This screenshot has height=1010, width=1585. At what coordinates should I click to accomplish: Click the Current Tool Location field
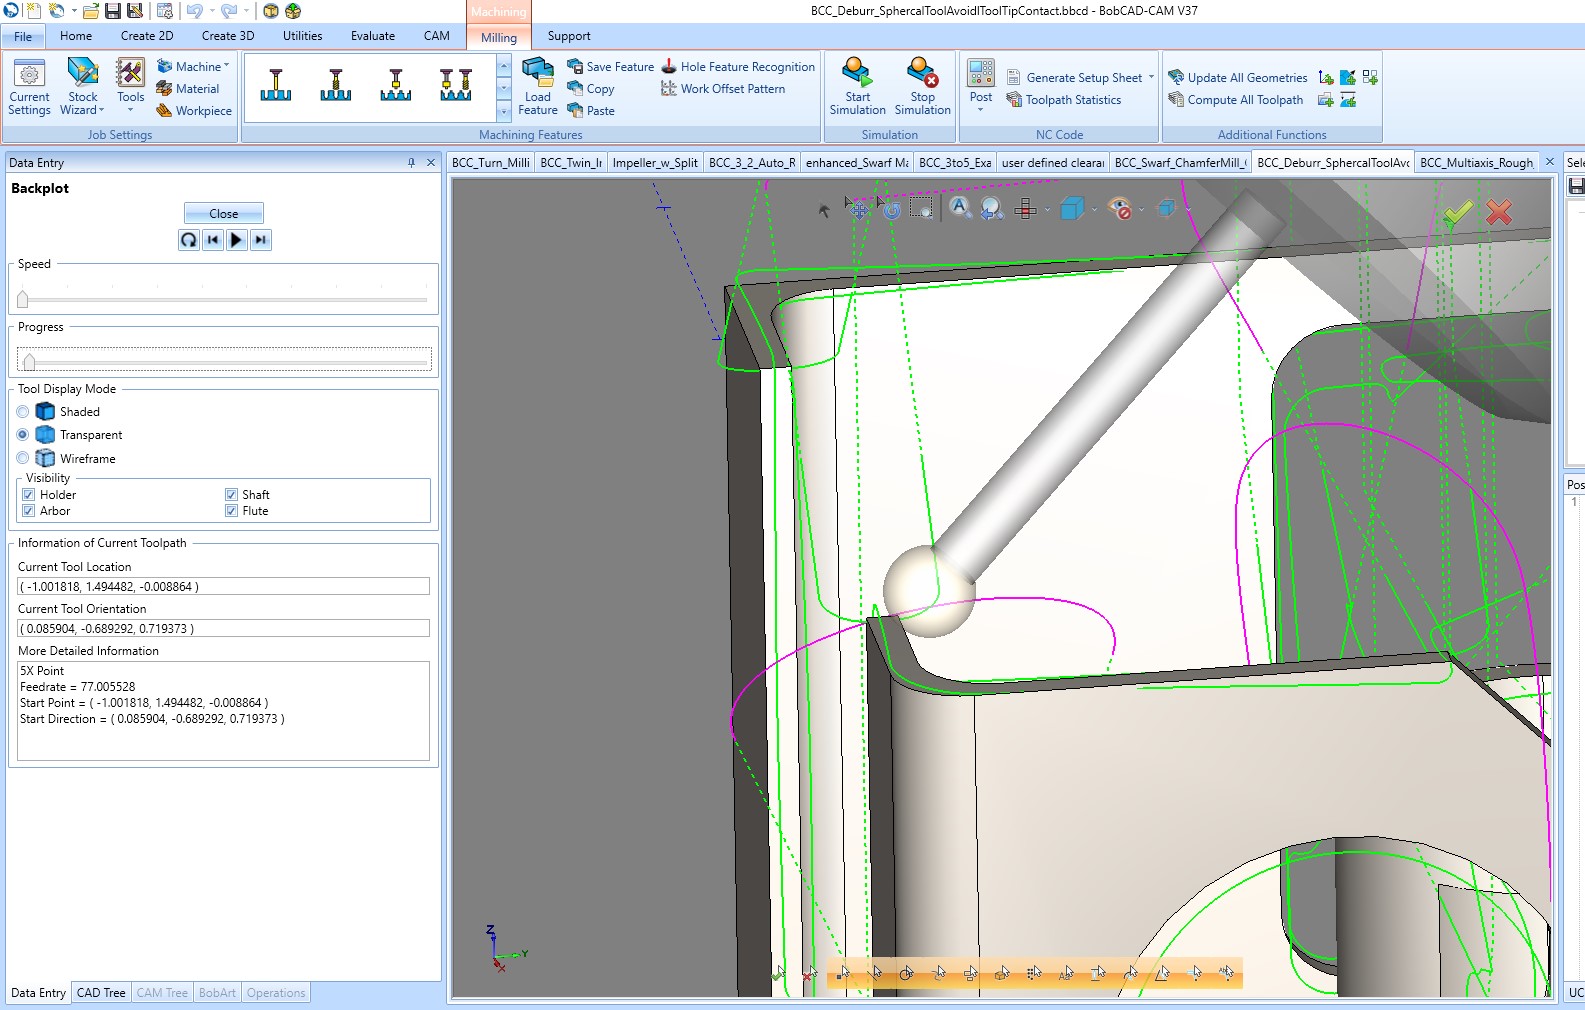click(x=224, y=587)
